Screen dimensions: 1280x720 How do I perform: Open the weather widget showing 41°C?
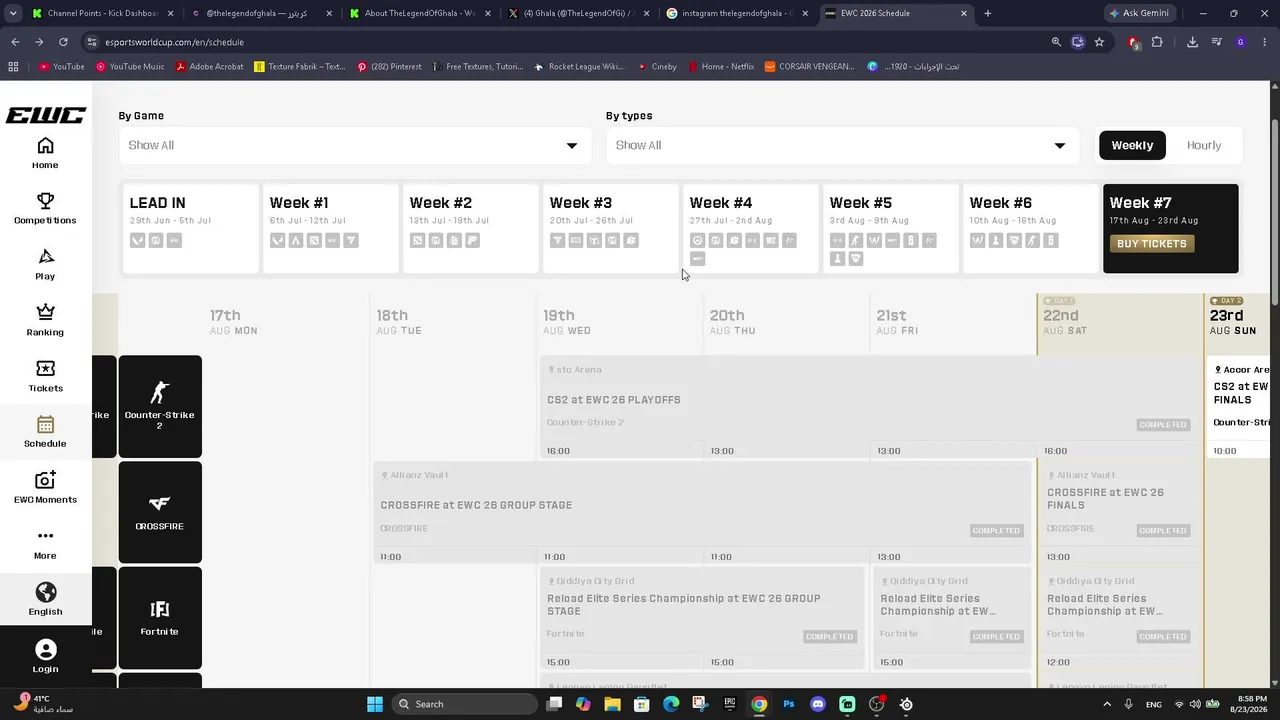42,704
